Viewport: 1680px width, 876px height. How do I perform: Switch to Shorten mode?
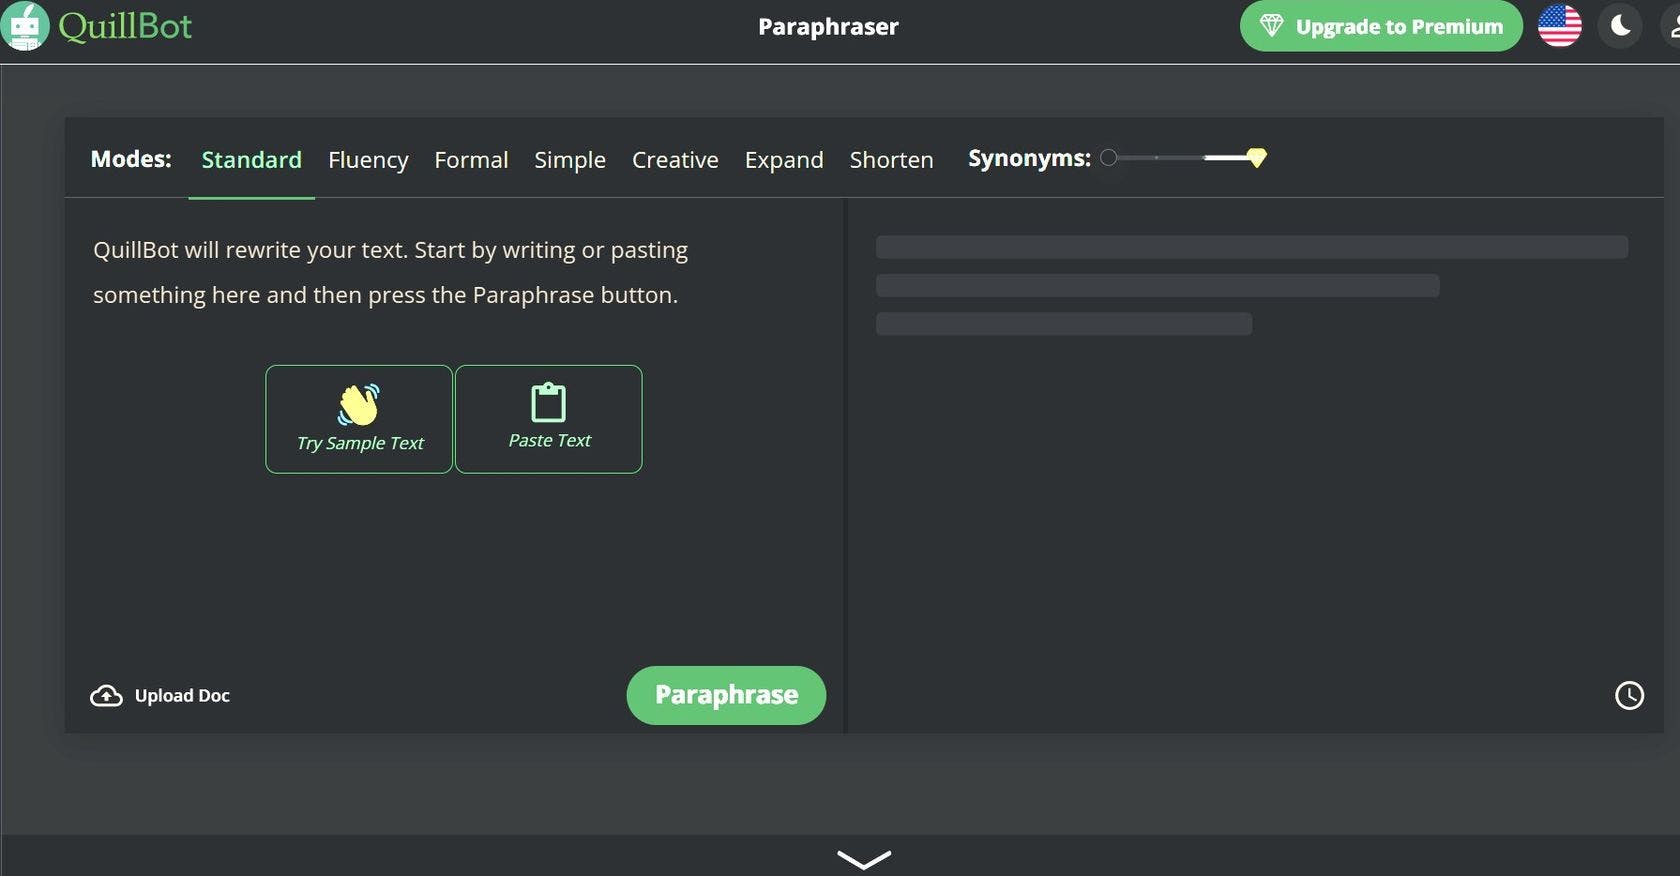[x=891, y=160]
